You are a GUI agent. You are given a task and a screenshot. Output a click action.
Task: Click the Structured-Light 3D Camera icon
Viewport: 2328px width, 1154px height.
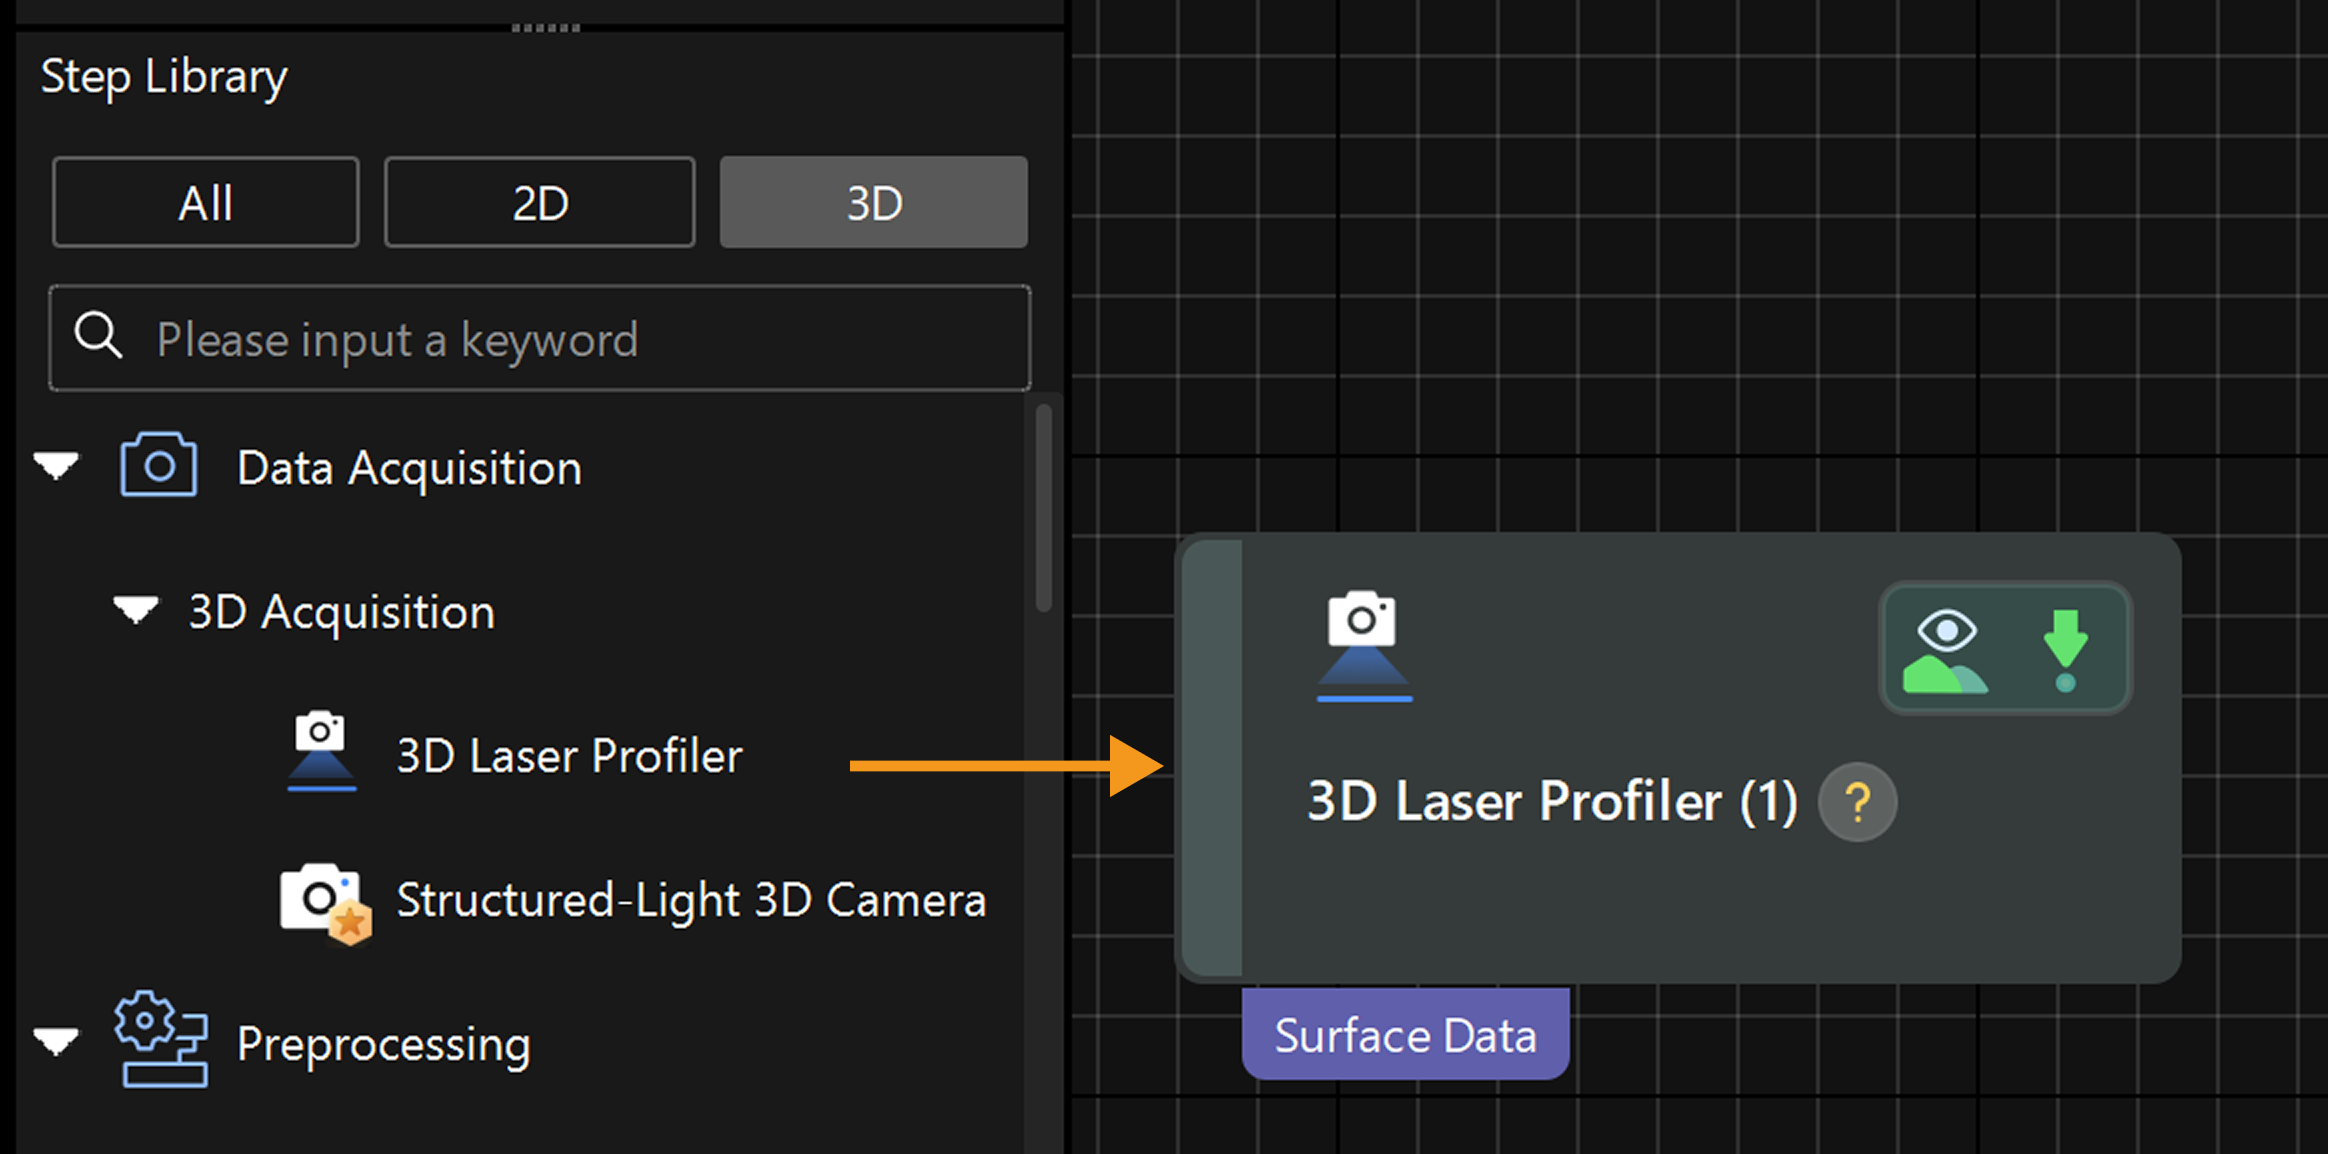(323, 901)
